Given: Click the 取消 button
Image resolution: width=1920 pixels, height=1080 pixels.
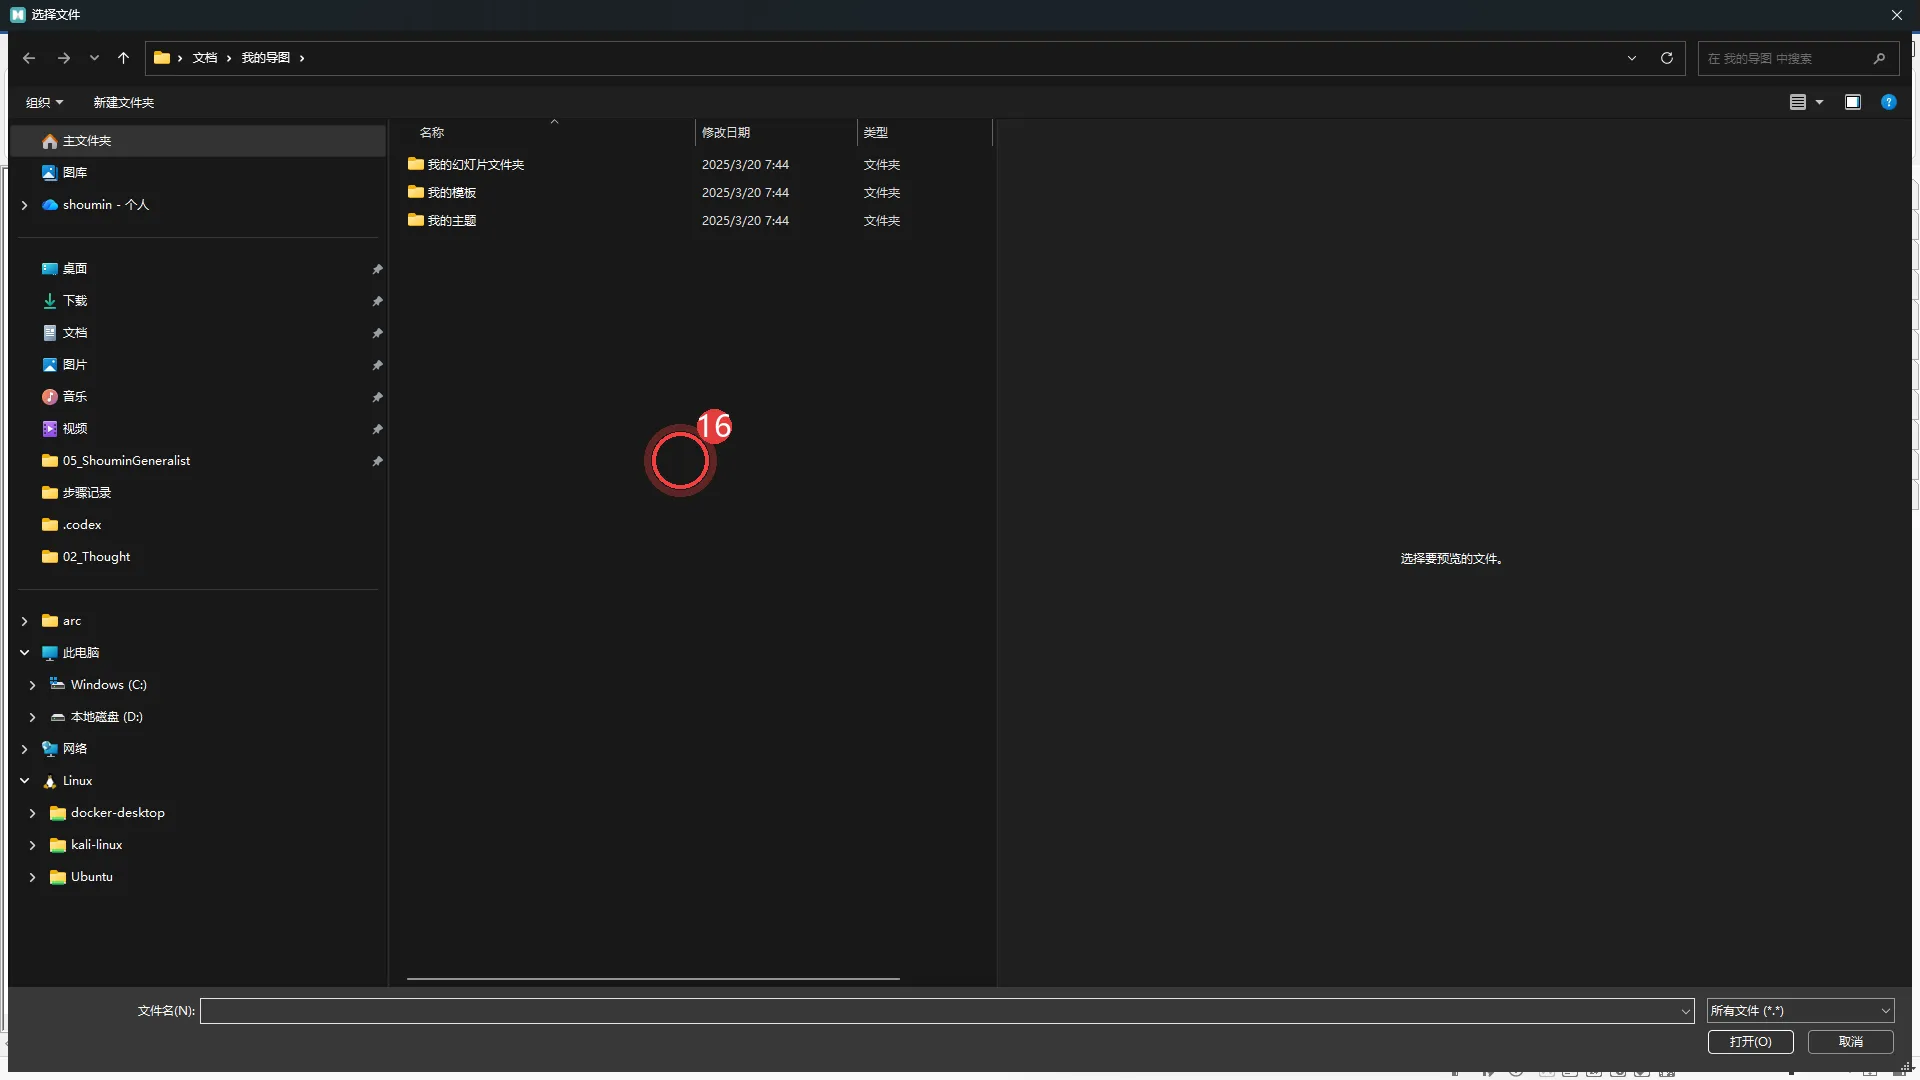Looking at the screenshot, I should coord(1851,1042).
